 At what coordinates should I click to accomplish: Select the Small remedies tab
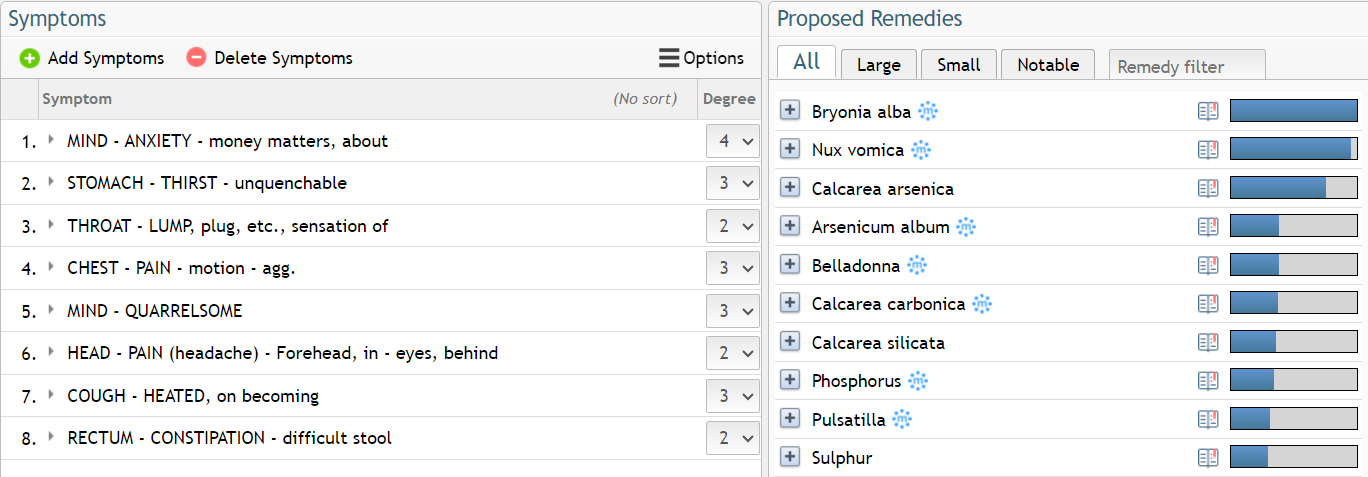(x=959, y=64)
